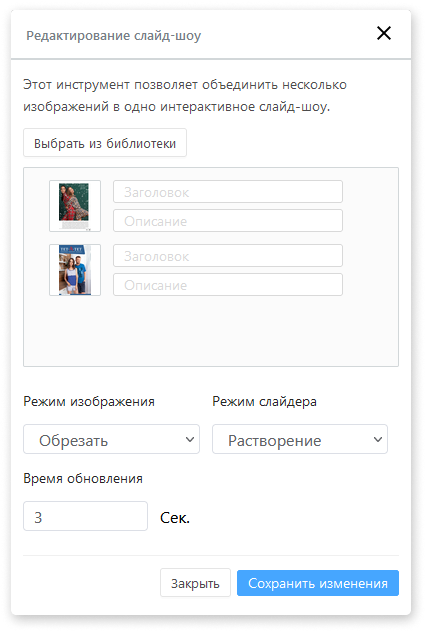Close the slideshow editing dialog with X
426x632 pixels.
[x=384, y=33]
